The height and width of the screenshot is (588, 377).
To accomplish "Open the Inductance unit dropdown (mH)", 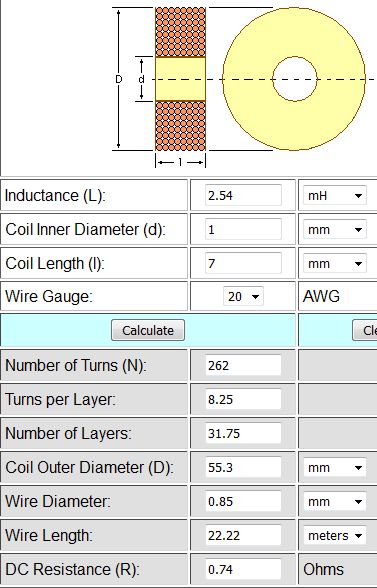I will (335, 195).
